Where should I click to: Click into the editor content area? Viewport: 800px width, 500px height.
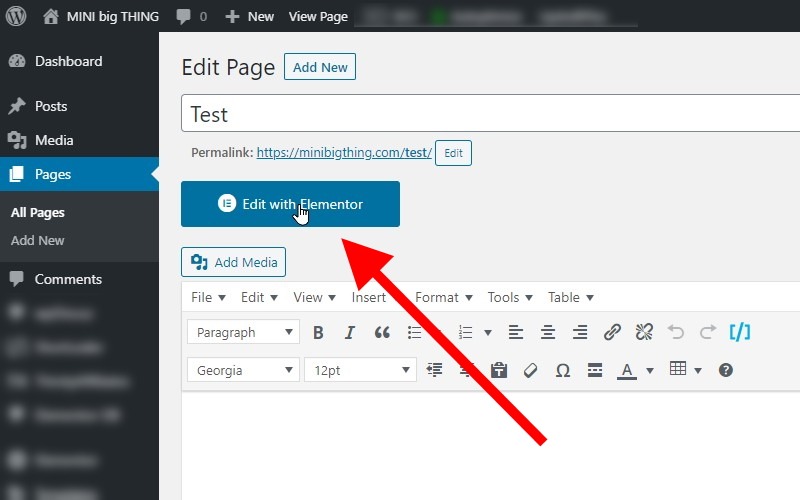[491, 446]
